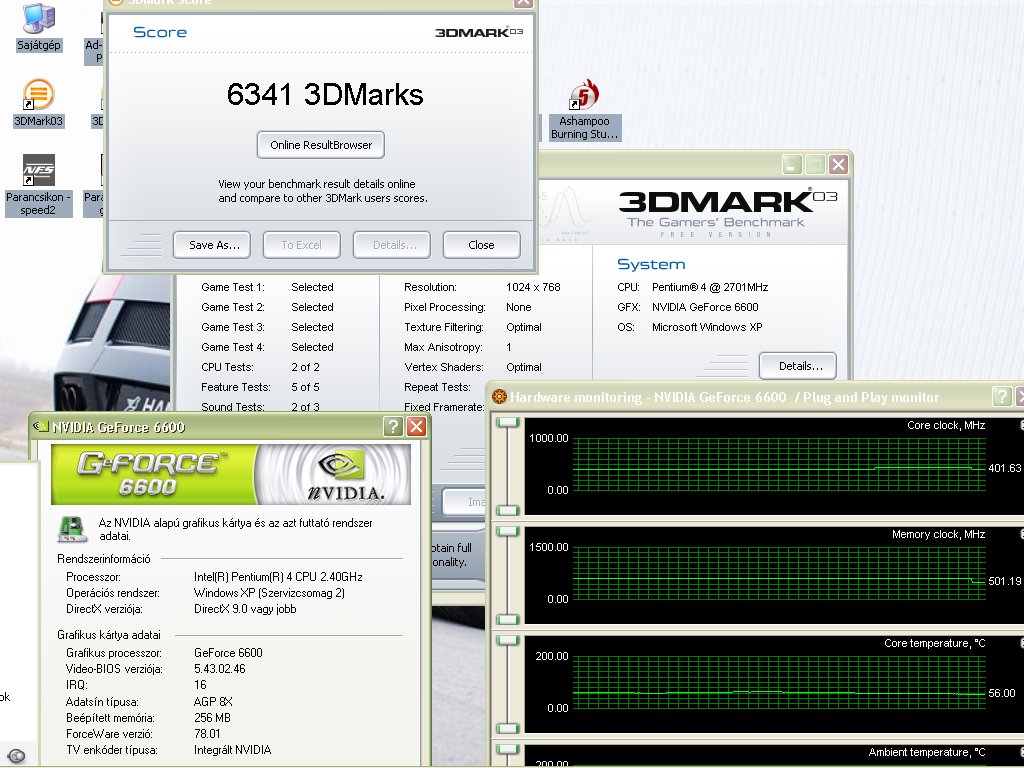Click the '501.19' memory clock reading
This screenshot has width=1024, height=768.
tap(1005, 581)
